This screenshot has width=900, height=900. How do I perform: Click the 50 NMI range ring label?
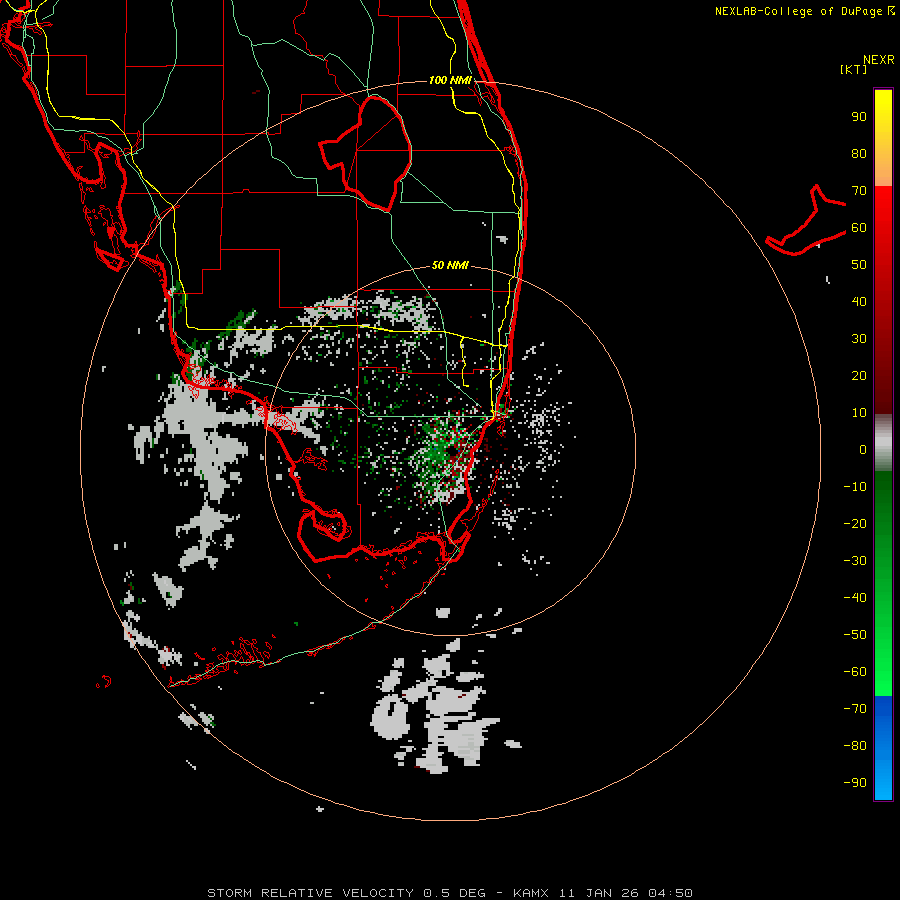pyautogui.click(x=450, y=265)
